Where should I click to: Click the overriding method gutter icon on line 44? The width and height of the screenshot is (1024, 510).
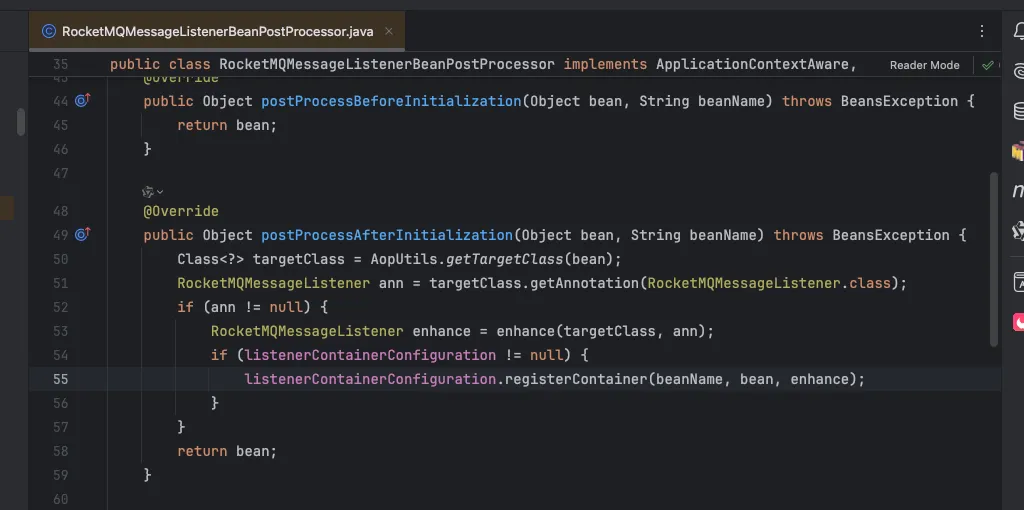coord(82,101)
